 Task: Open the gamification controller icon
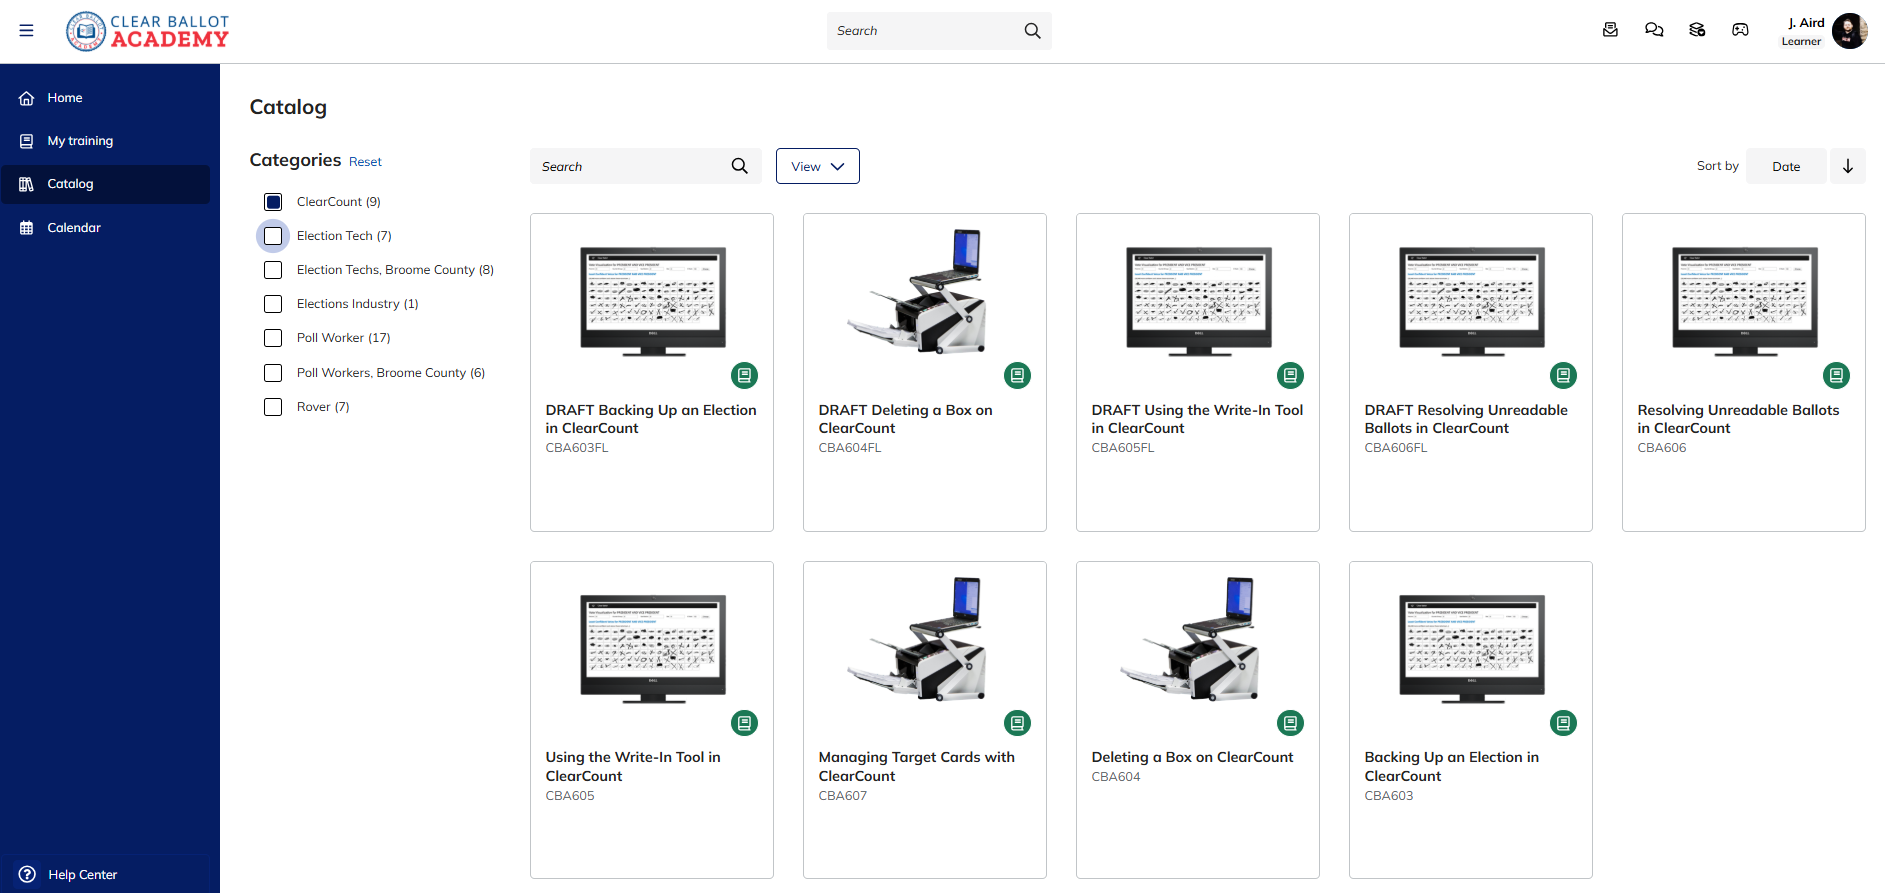click(1740, 30)
